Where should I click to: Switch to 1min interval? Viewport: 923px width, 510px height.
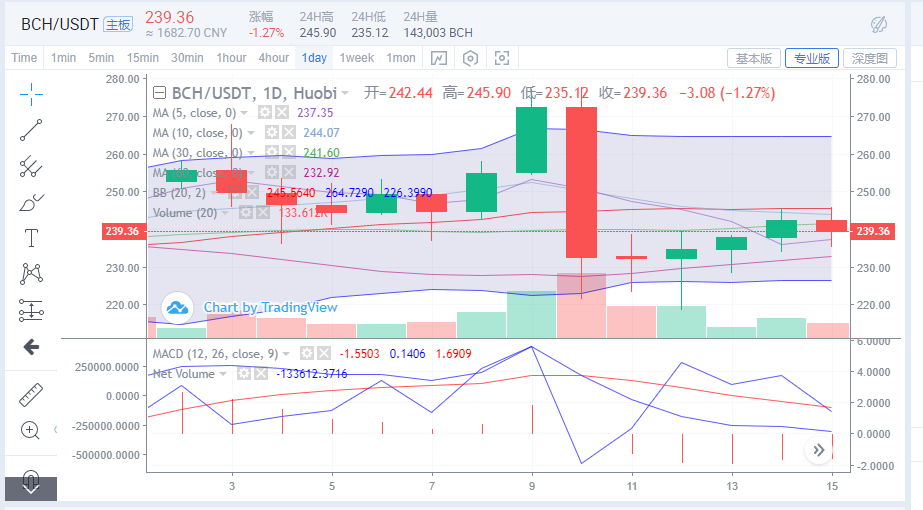pos(63,58)
